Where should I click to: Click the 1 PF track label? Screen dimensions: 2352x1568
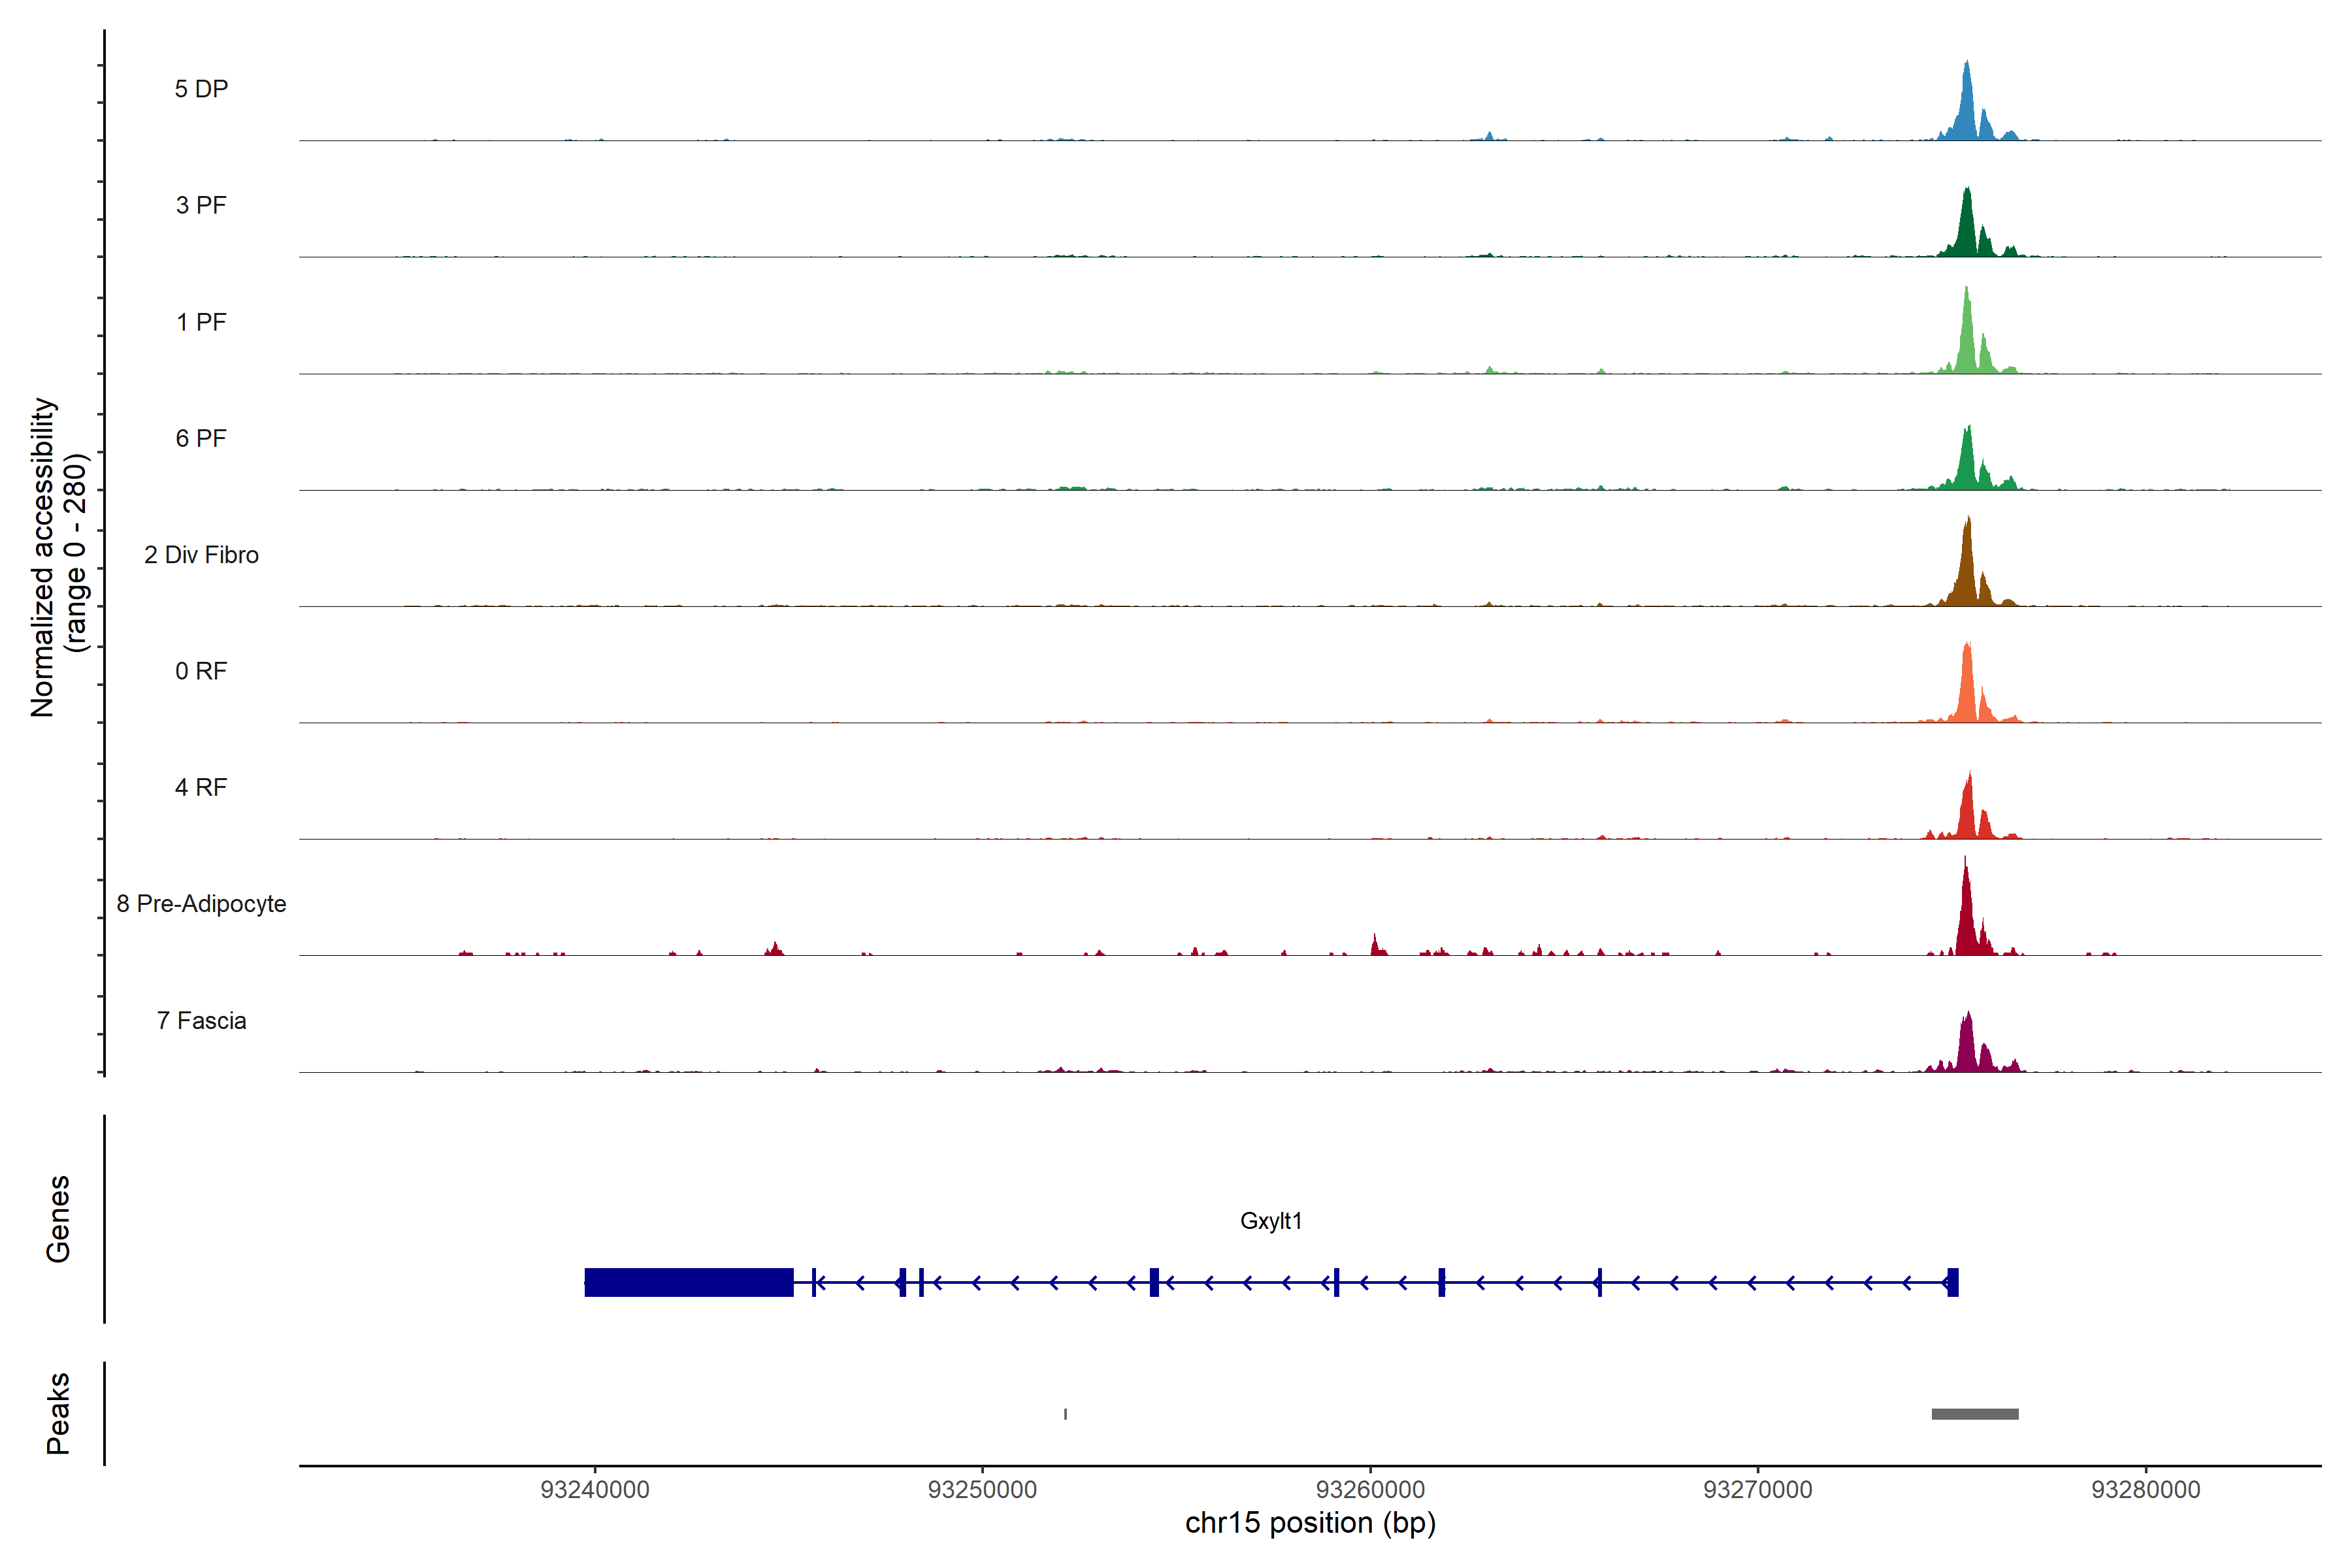201,322
